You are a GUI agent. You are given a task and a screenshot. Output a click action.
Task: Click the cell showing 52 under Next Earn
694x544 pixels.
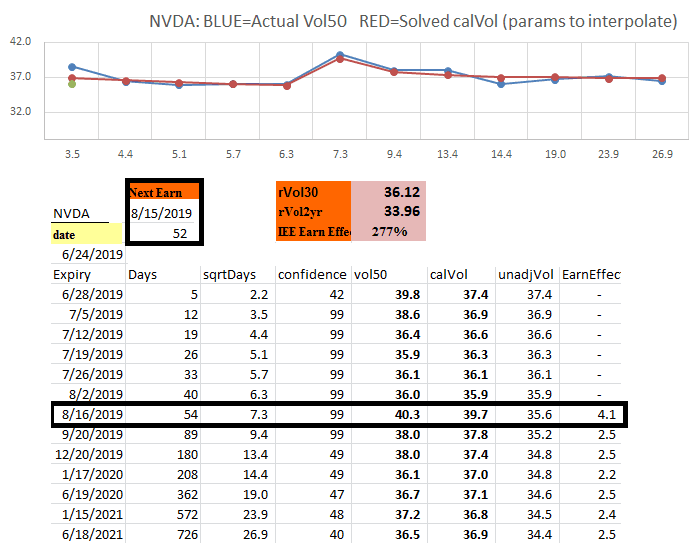pos(164,233)
